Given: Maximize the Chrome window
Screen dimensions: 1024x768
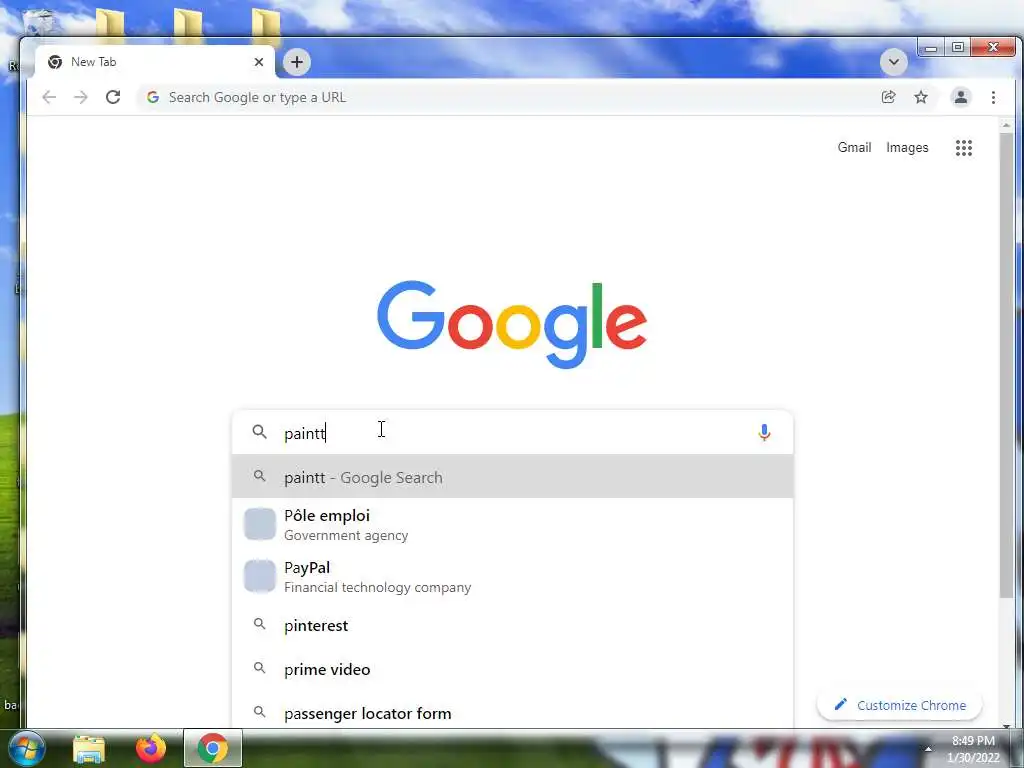Looking at the screenshot, I should (x=957, y=48).
